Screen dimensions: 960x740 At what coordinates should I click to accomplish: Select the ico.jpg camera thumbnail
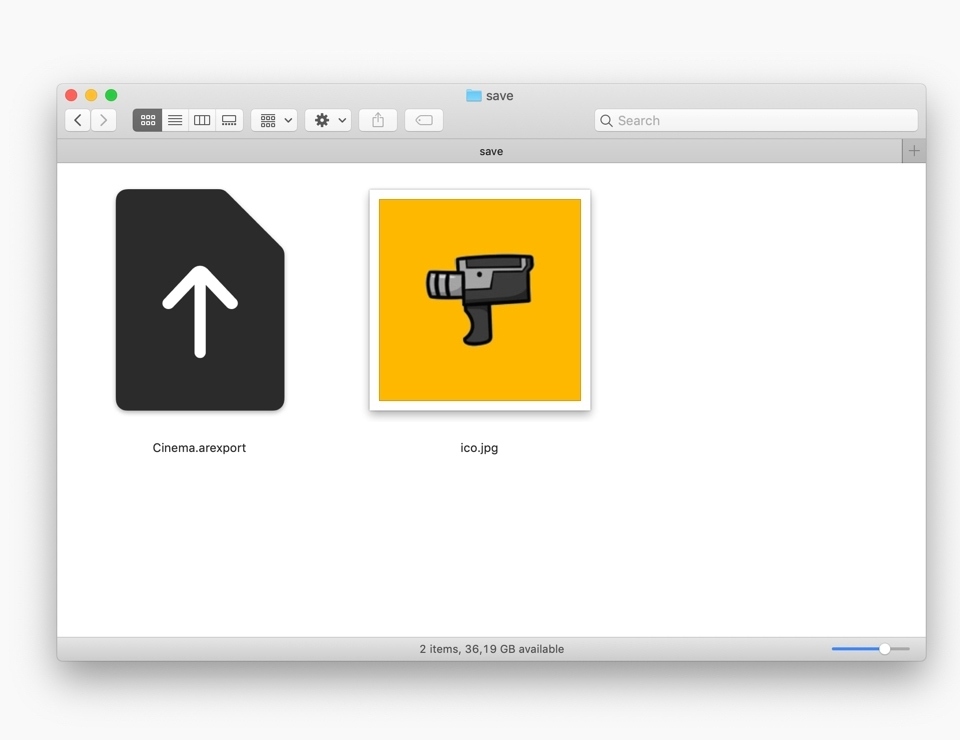[480, 300]
